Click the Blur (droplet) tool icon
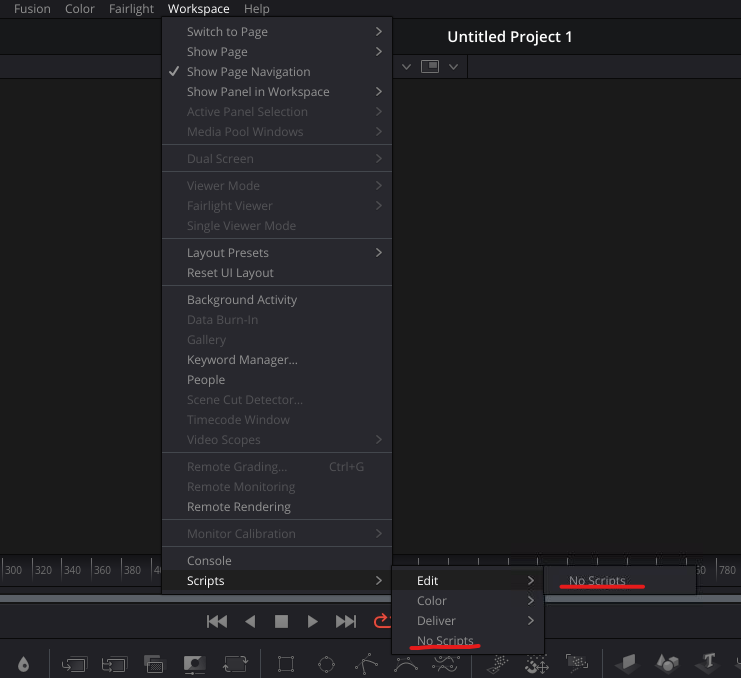741x678 pixels. [23, 663]
